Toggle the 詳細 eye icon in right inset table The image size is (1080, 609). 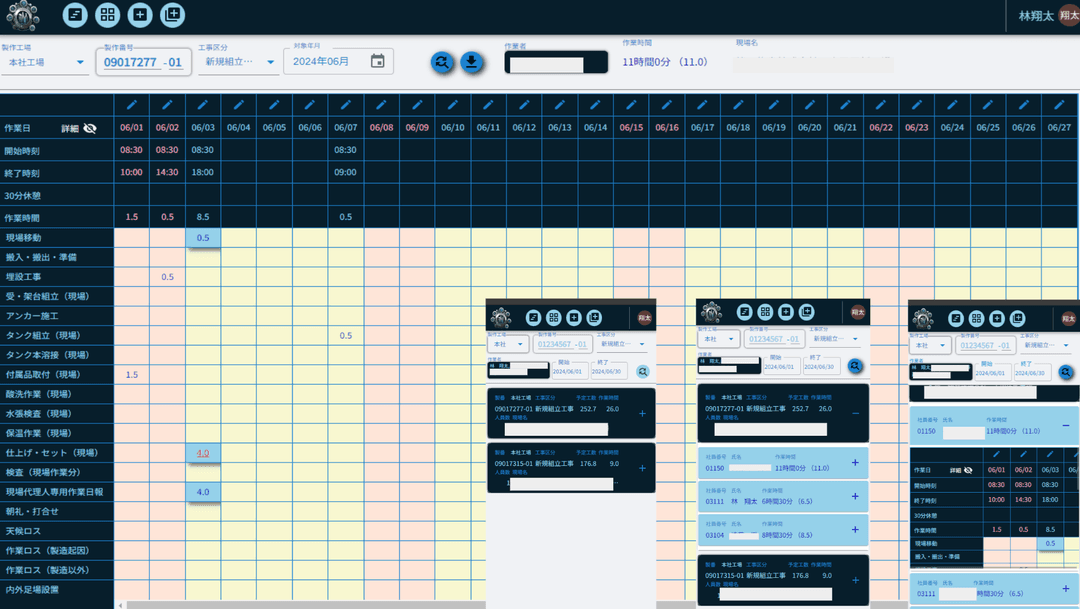[968, 470]
